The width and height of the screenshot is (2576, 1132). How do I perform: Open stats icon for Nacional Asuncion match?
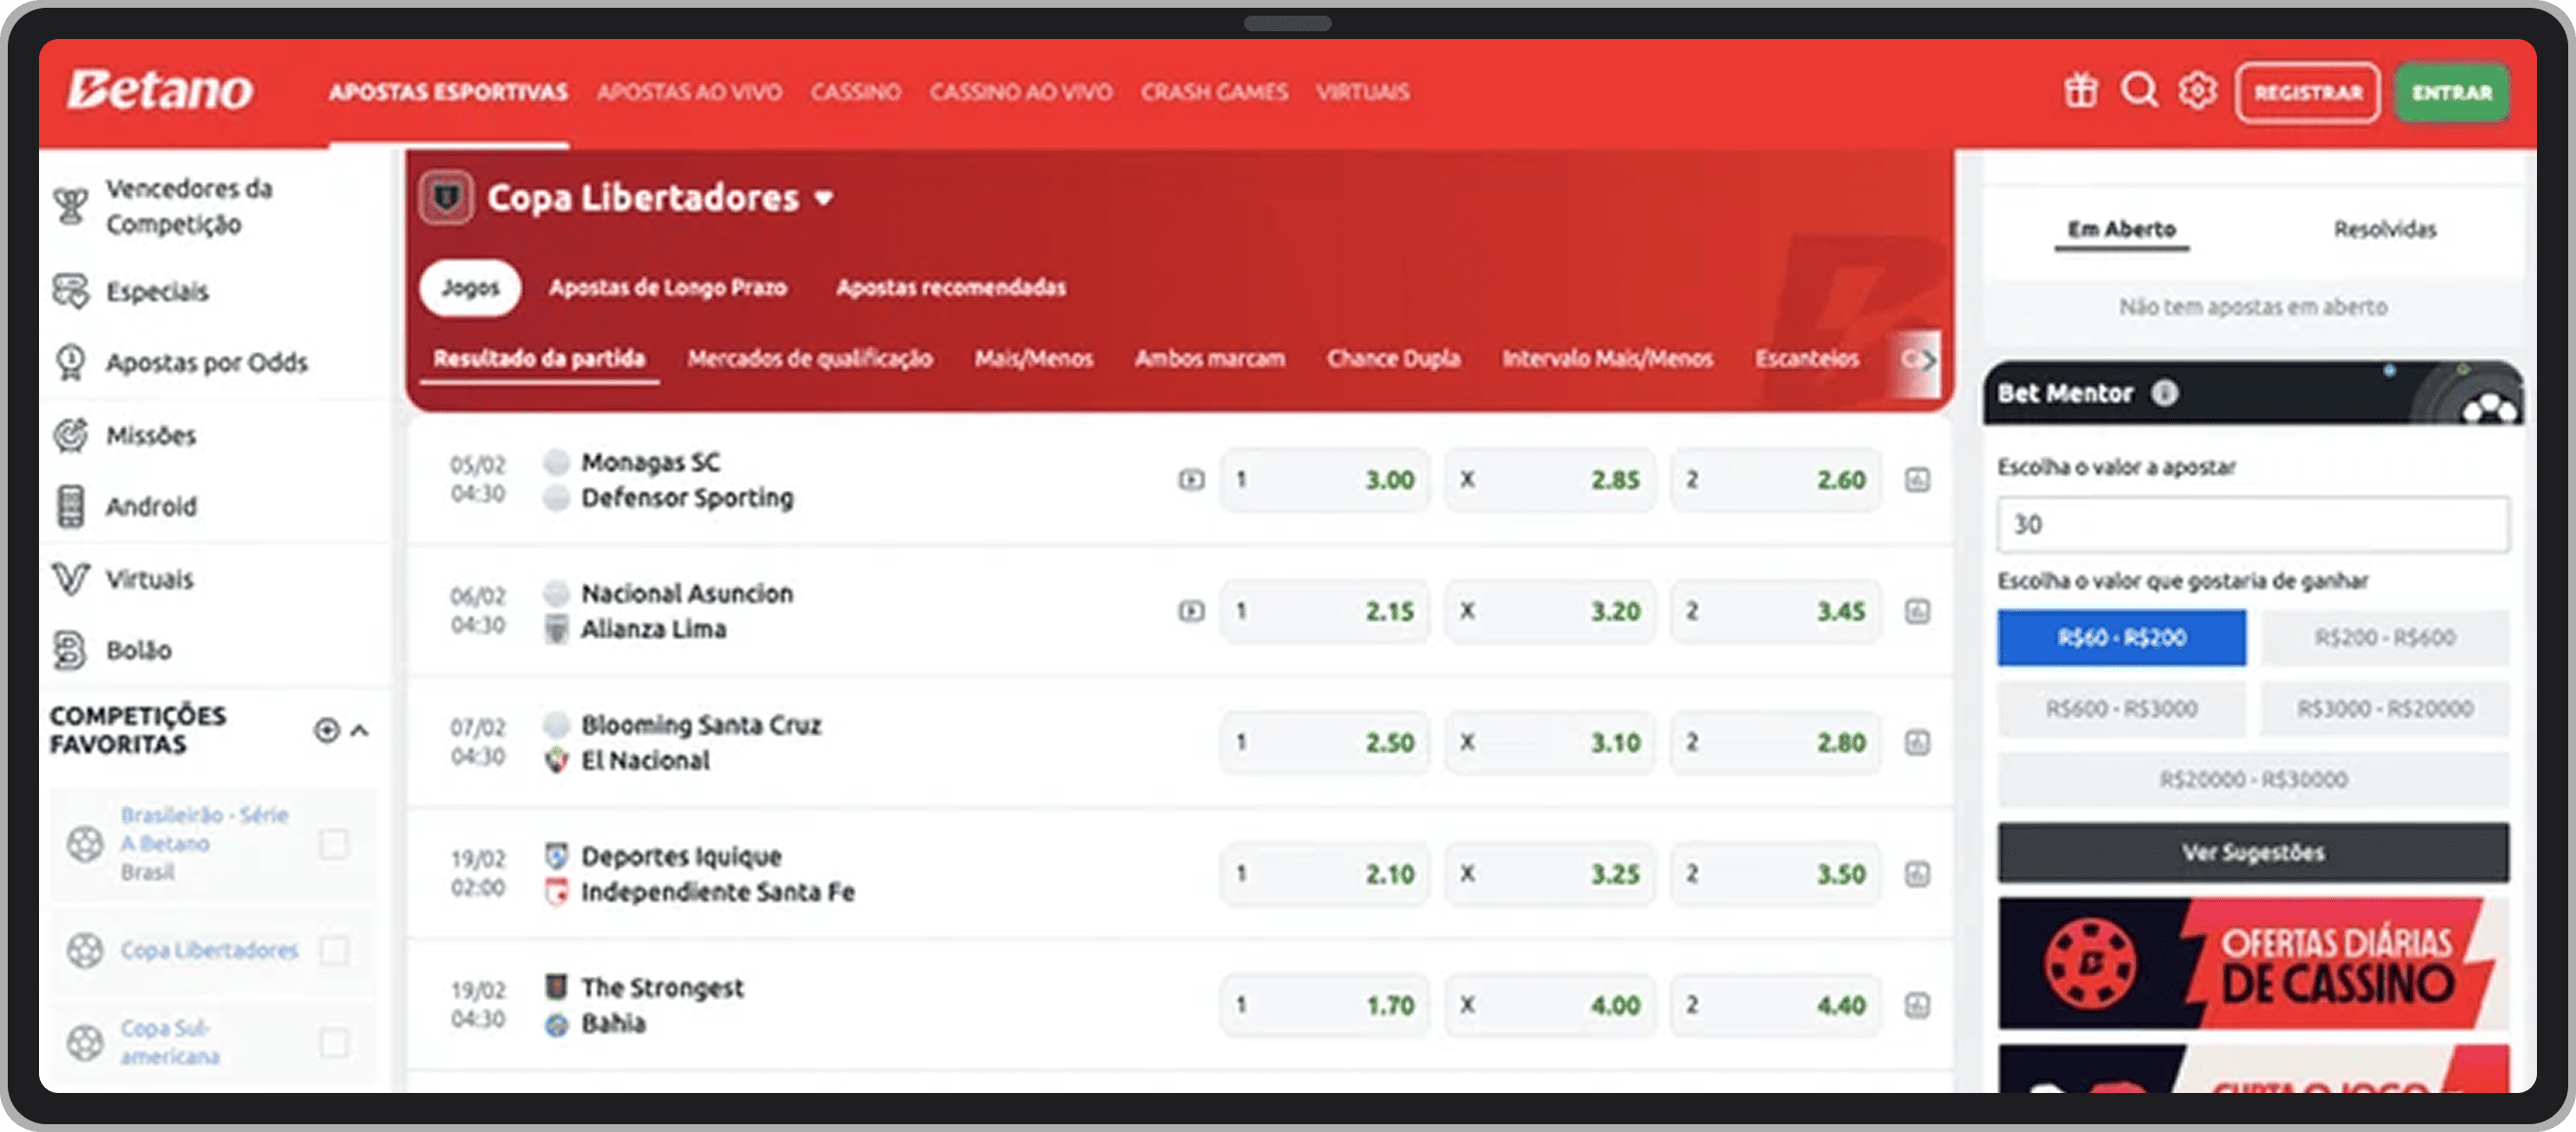pyautogui.click(x=1917, y=611)
